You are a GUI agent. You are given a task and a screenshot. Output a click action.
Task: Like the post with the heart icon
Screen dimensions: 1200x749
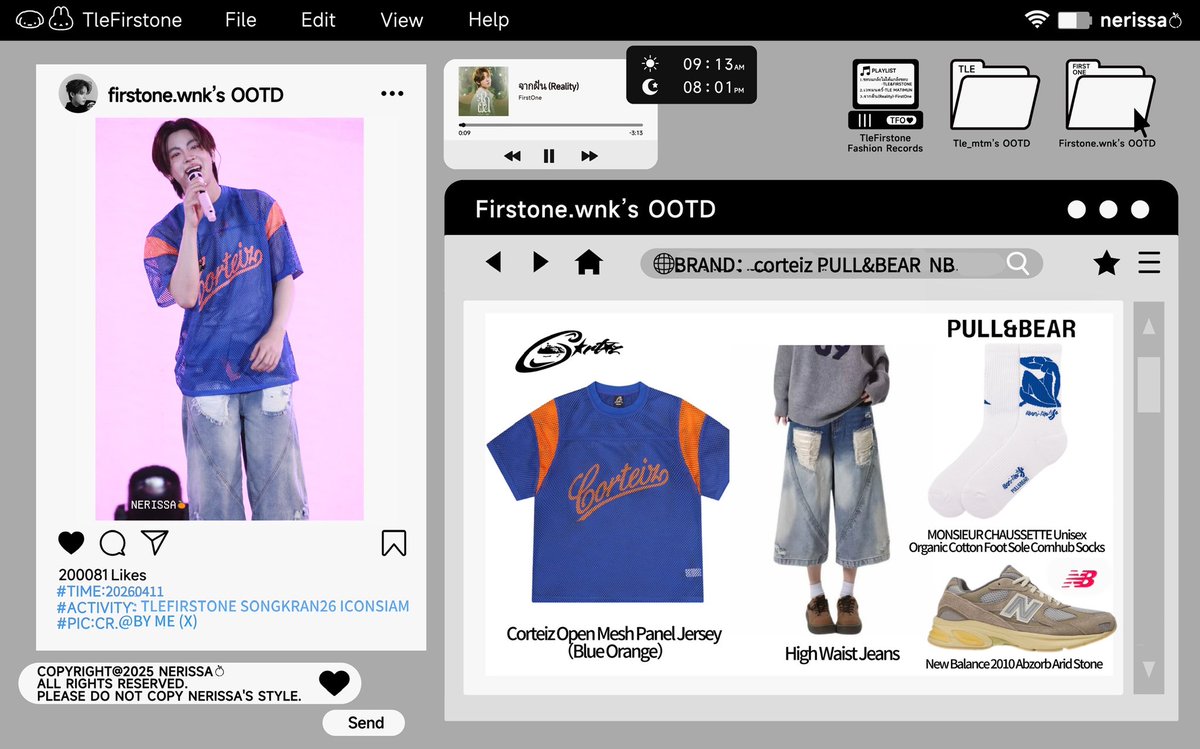71,543
